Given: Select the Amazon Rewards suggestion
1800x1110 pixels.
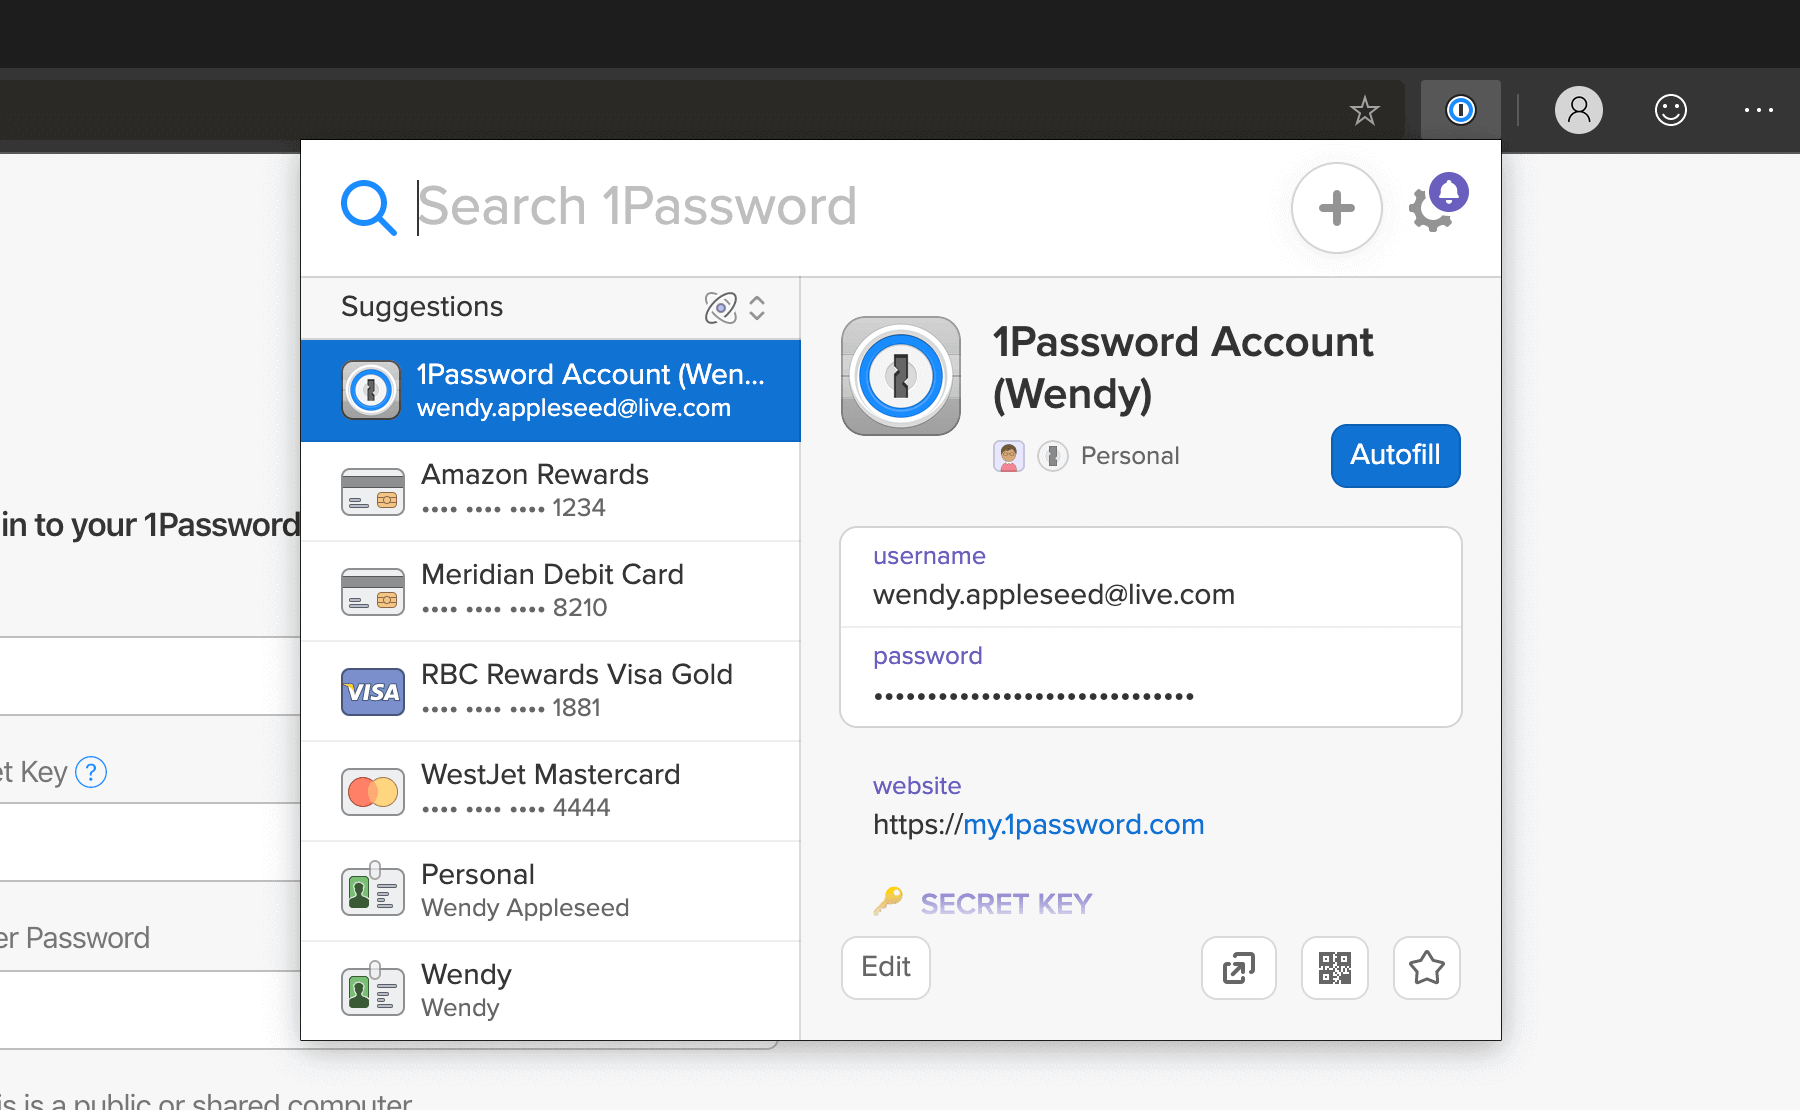Looking at the screenshot, I should coord(550,490).
